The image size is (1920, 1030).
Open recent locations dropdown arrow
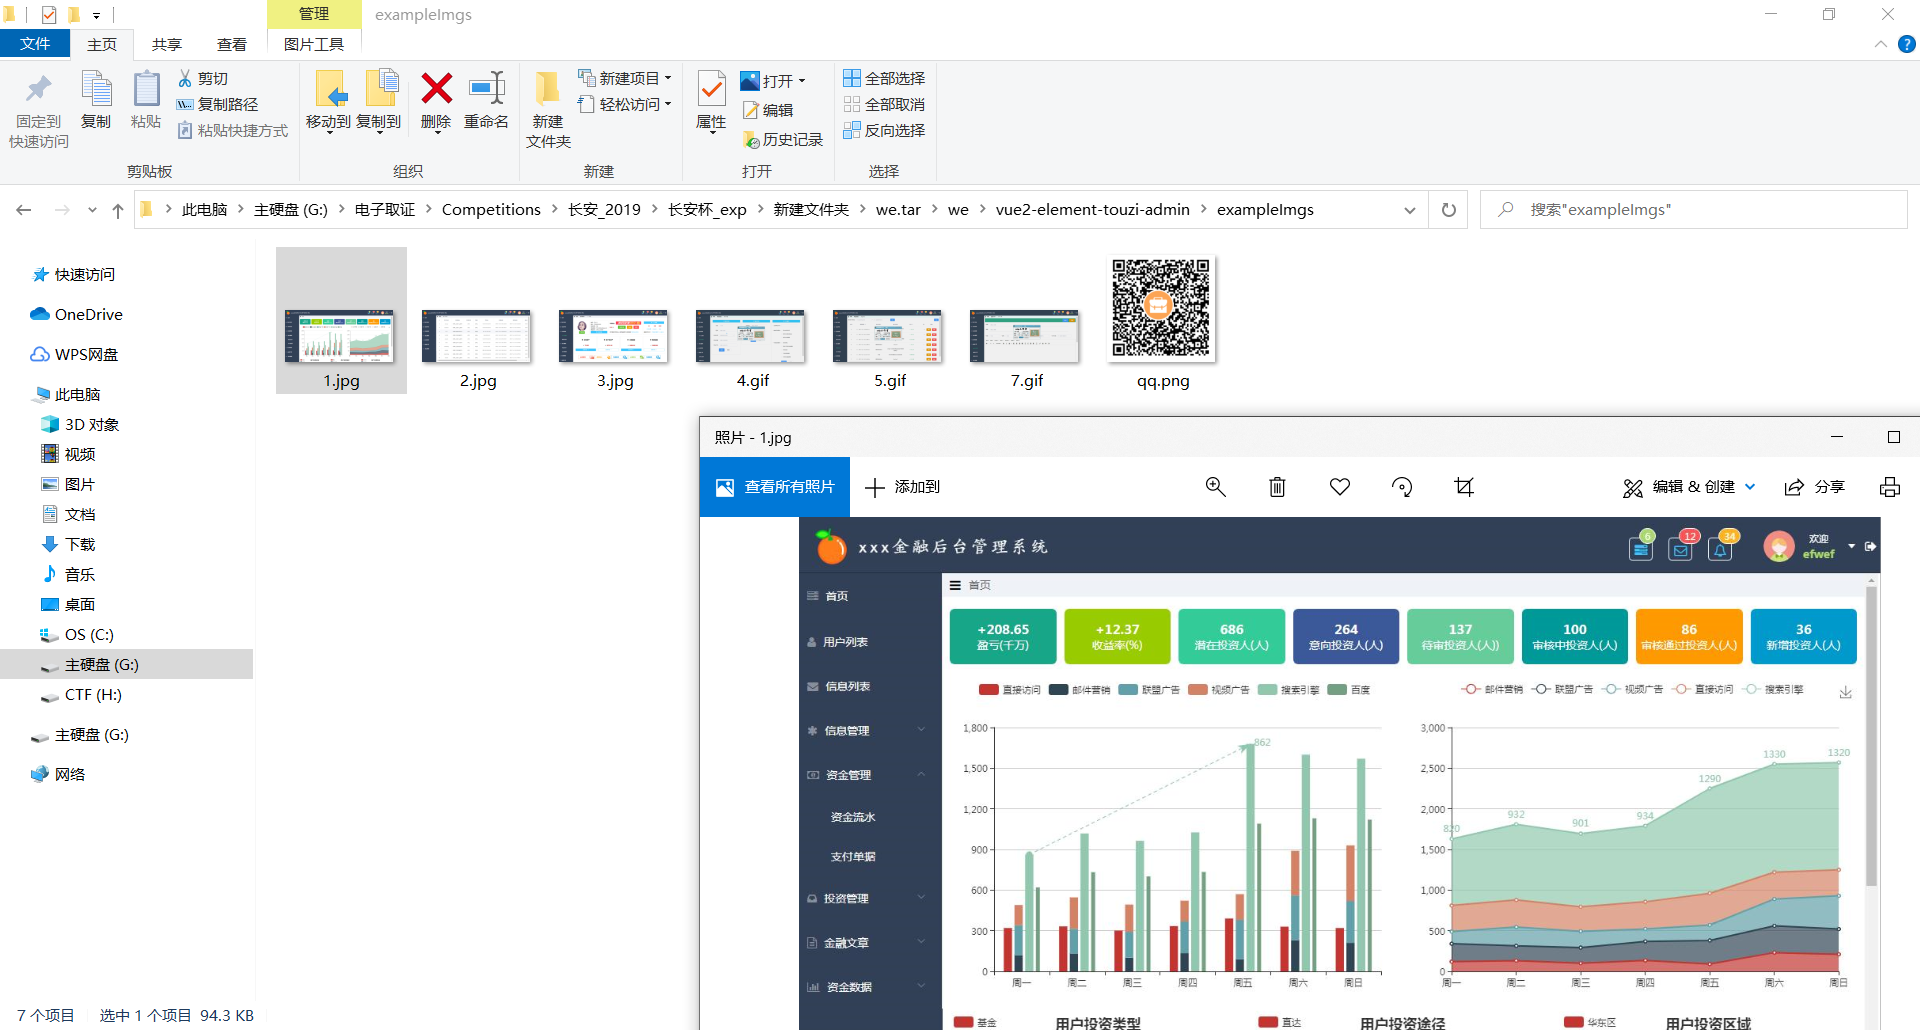point(92,210)
